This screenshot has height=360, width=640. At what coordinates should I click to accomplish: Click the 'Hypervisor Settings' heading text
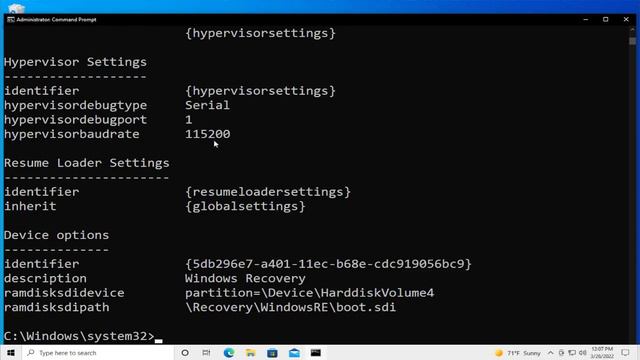pyautogui.click(x=76, y=62)
